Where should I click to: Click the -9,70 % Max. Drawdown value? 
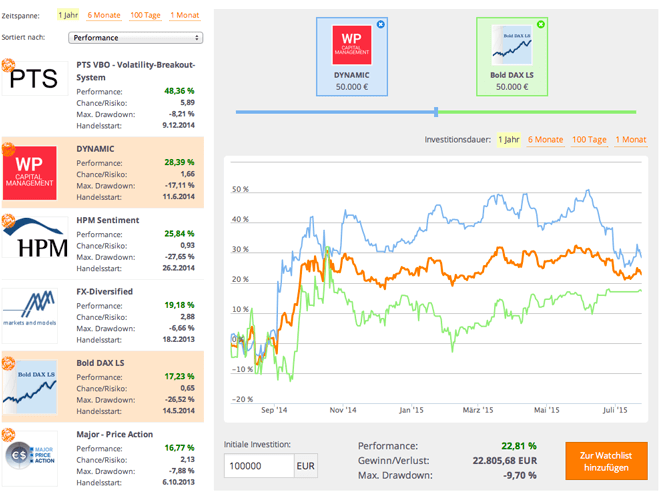[520, 475]
